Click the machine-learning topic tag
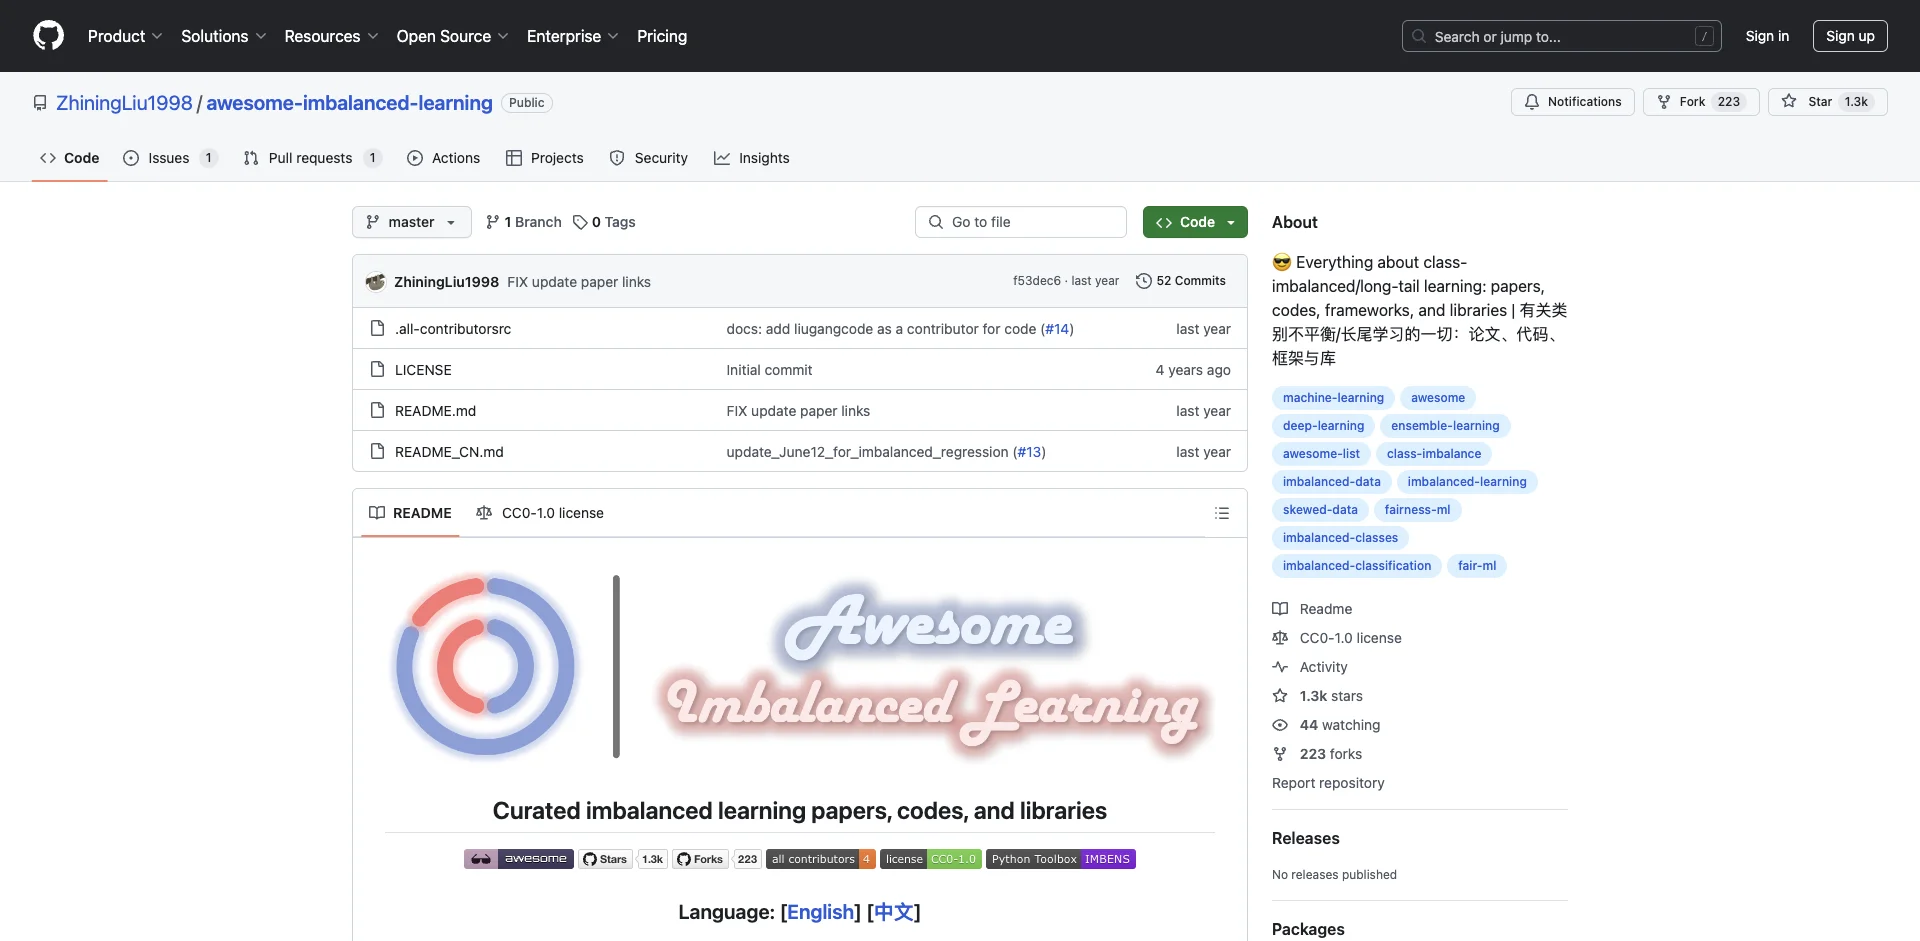1920x941 pixels. tap(1333, 398)
